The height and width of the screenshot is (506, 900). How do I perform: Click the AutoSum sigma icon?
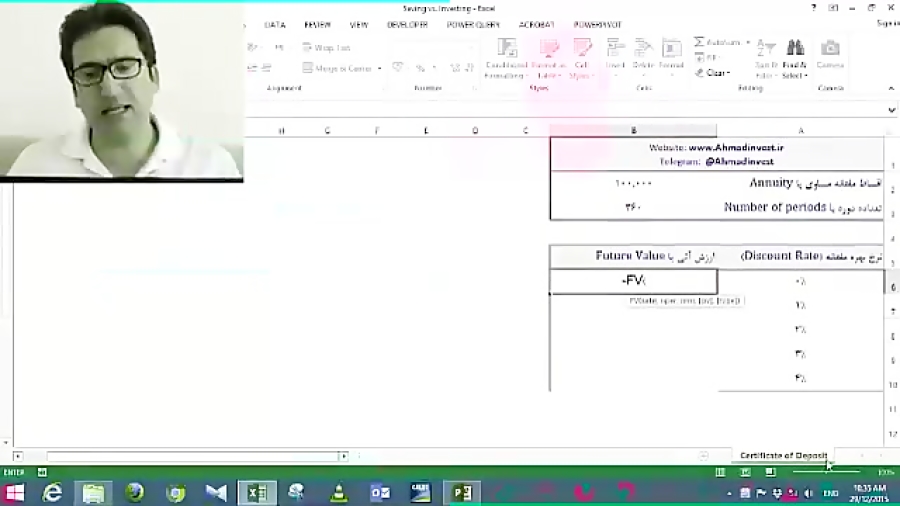pyautogui.click(x=699, y=42)
